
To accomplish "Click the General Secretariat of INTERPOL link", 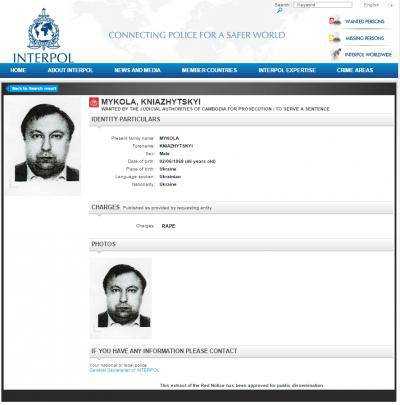I will coord(124,370).
